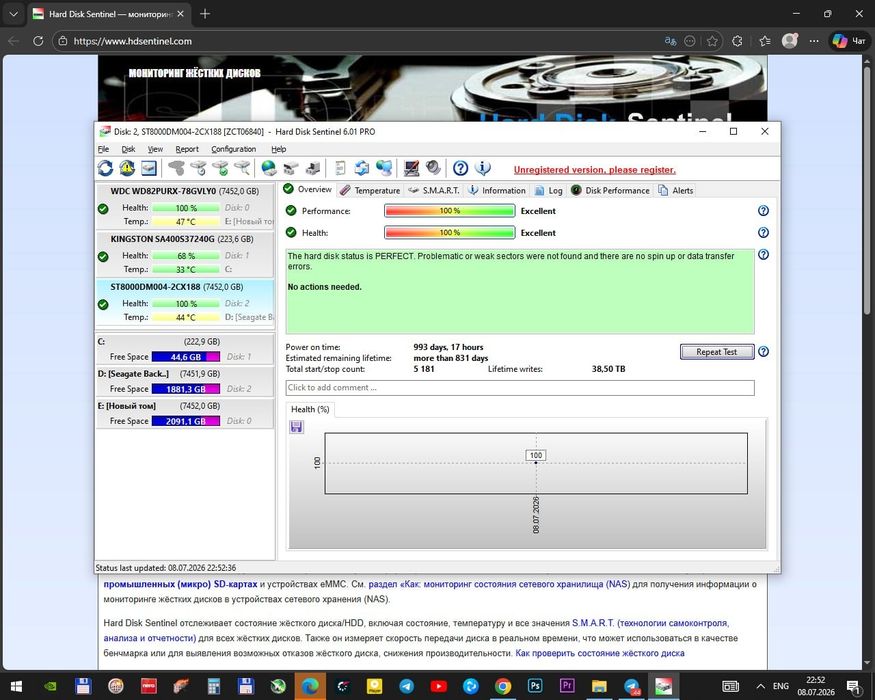
Task: Switch to the Alerts tab
Action: point(676,190)
